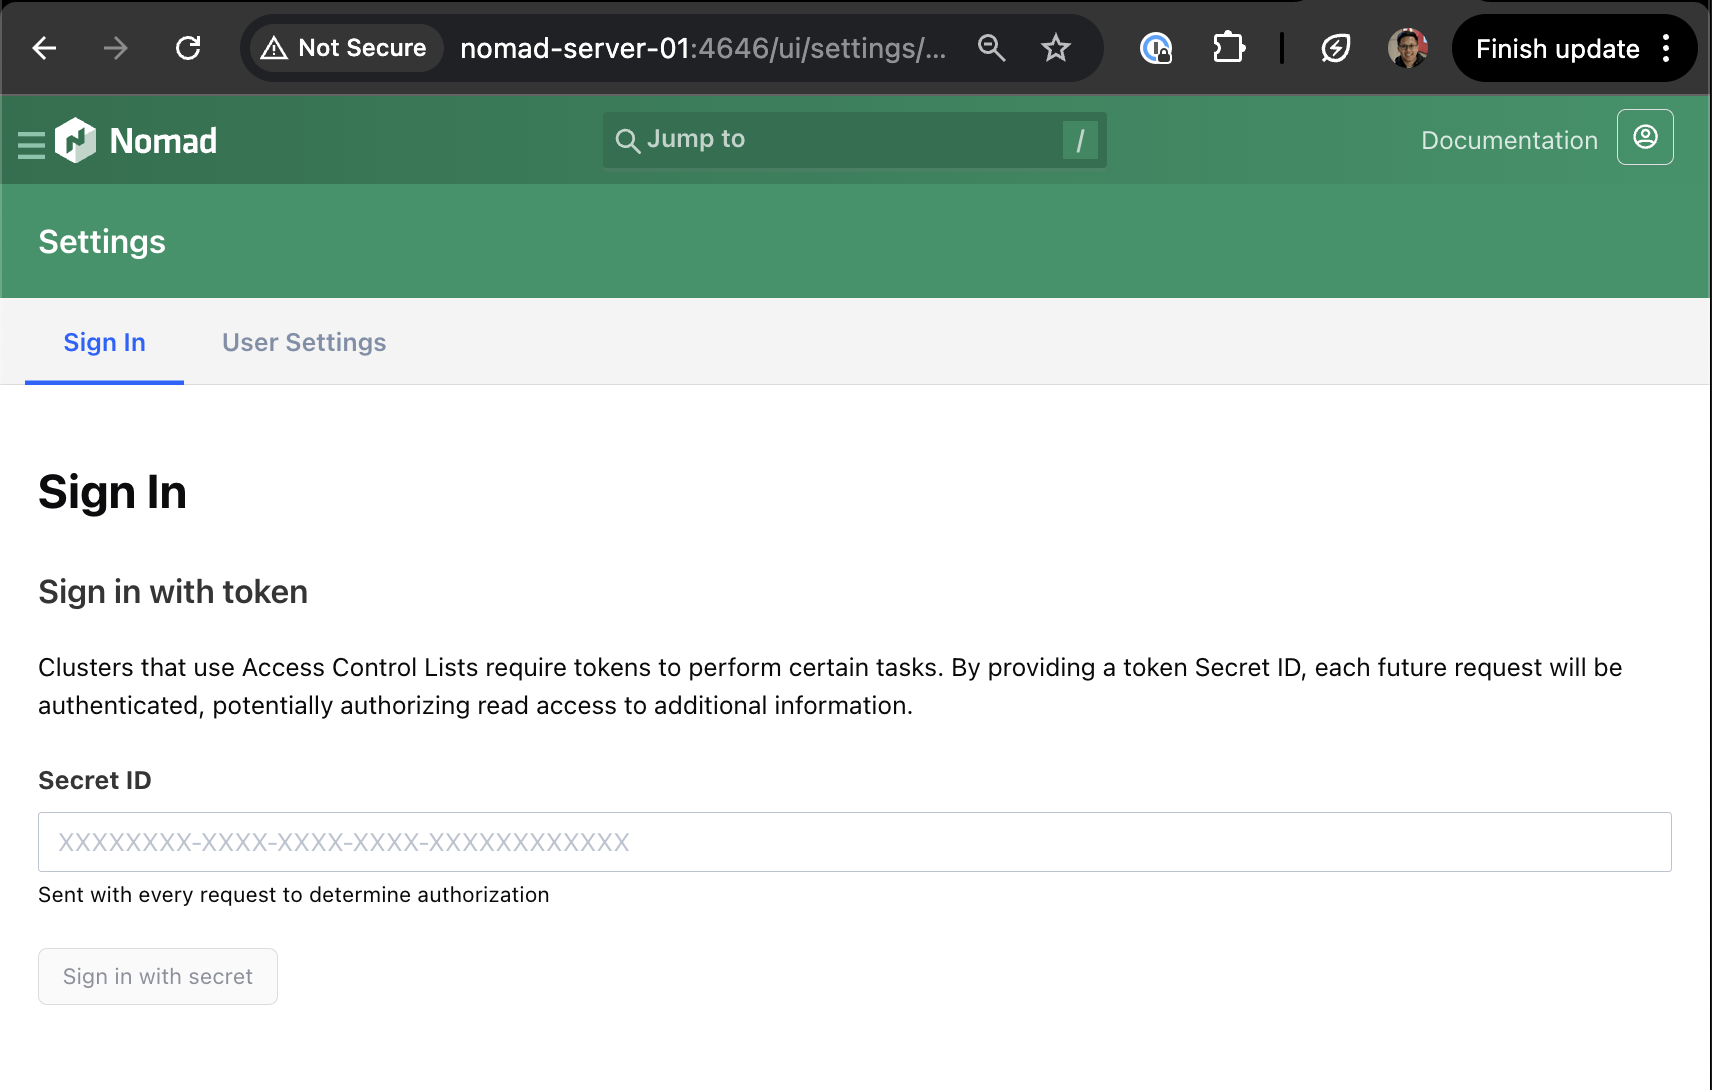Focus the Secret ID input field

tap(854, 842)
